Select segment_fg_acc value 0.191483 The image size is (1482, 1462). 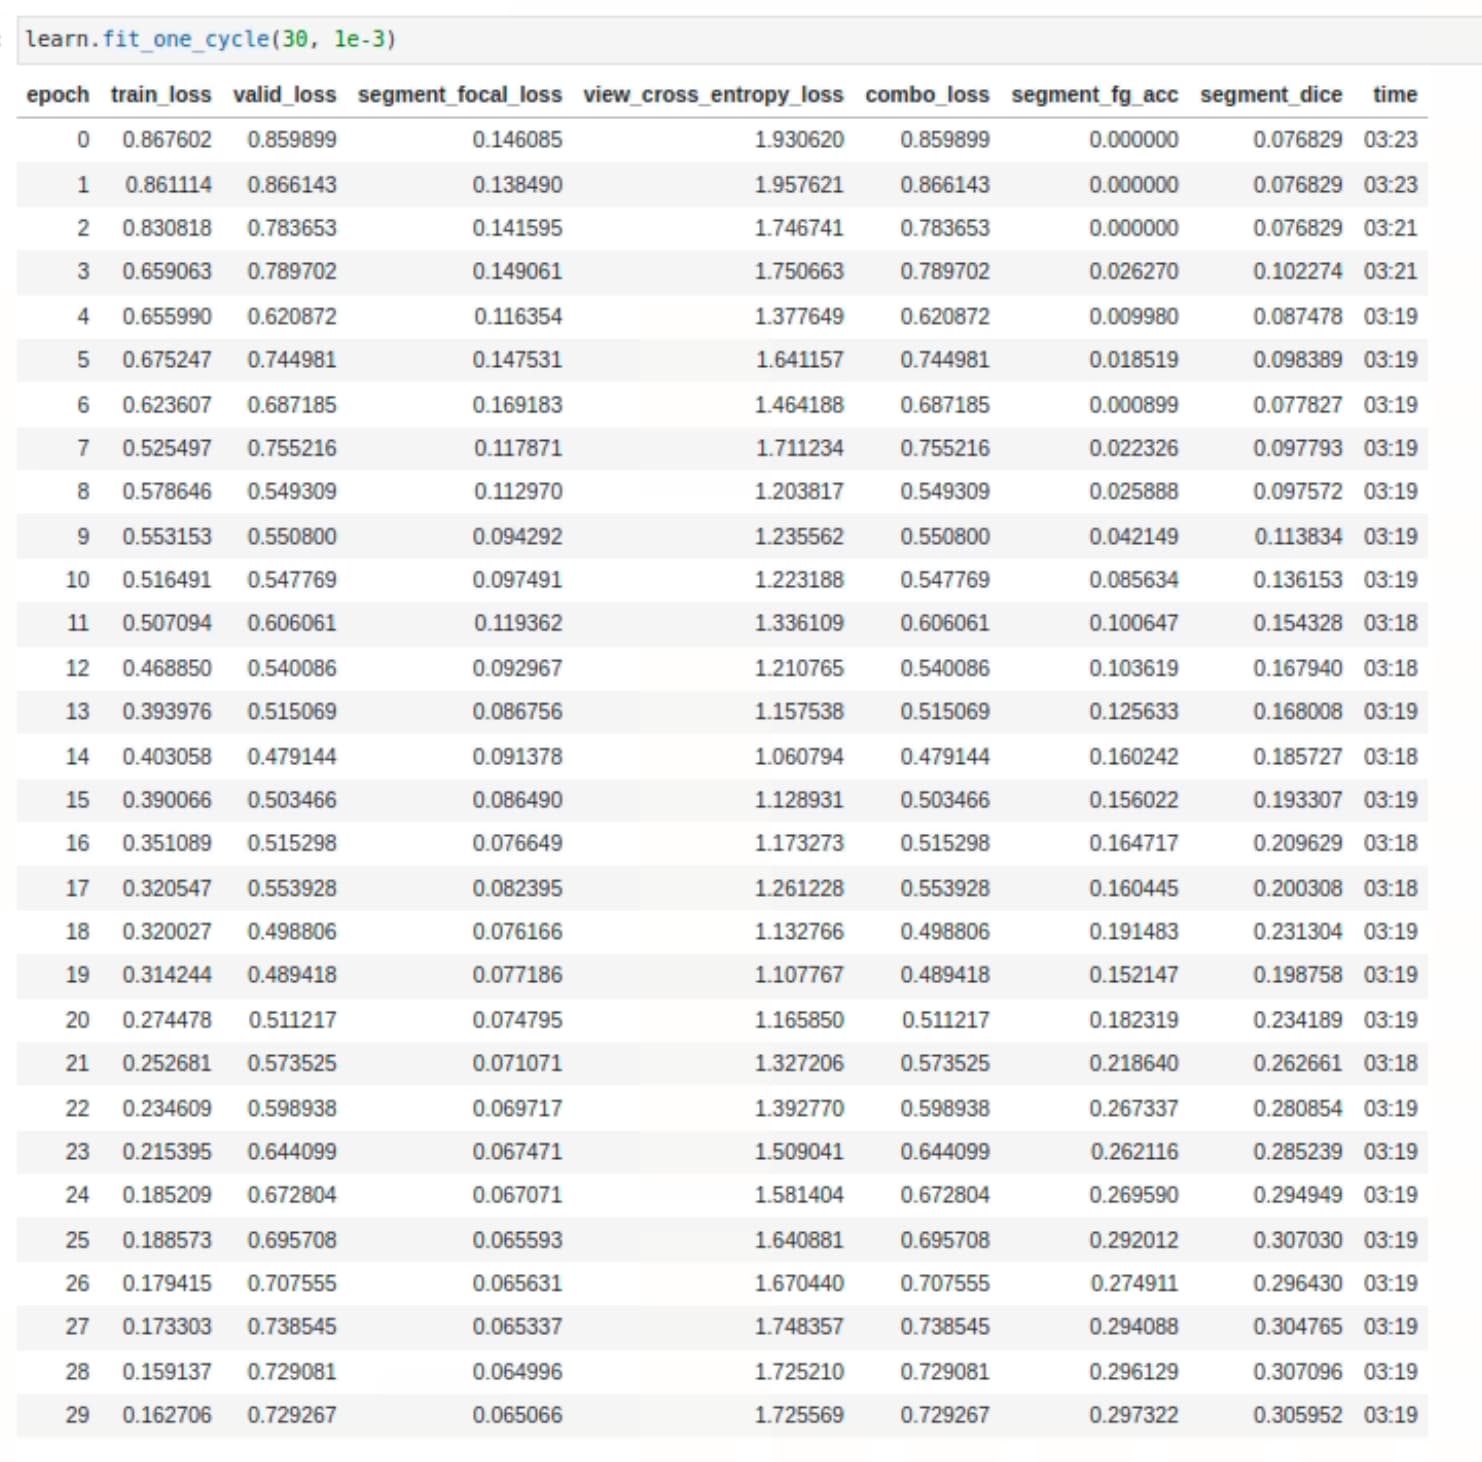tap(1134, 932)
